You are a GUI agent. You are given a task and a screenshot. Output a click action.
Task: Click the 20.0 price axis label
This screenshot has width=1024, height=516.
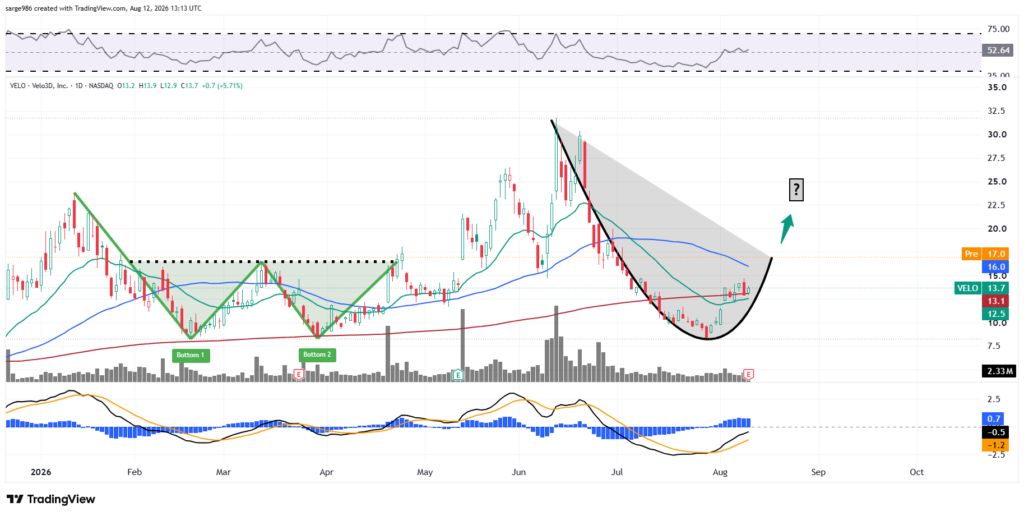997,229
